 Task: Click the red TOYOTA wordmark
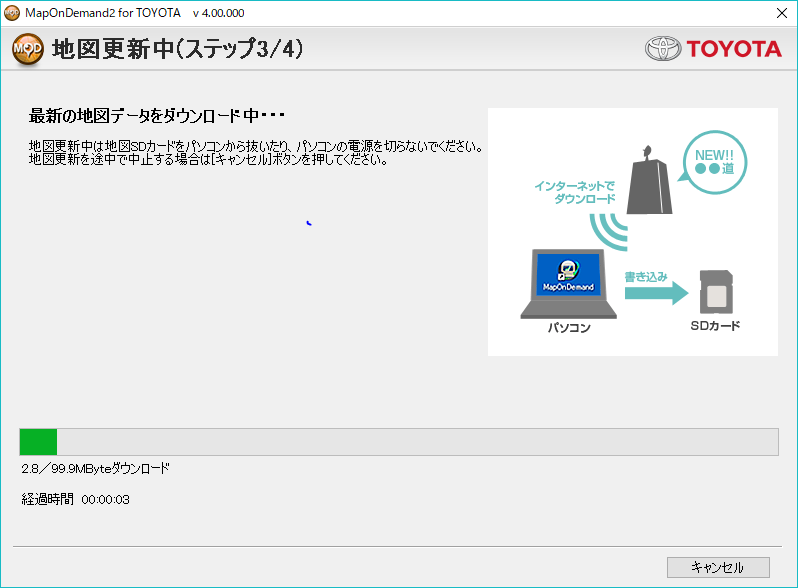[x=734, y=49]
